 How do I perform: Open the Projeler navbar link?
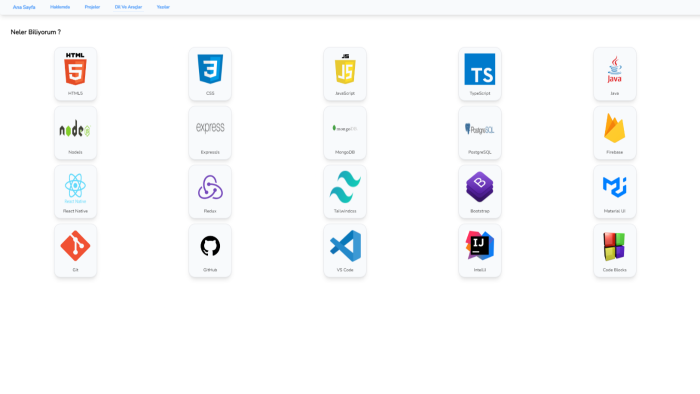tap(92, 7)
